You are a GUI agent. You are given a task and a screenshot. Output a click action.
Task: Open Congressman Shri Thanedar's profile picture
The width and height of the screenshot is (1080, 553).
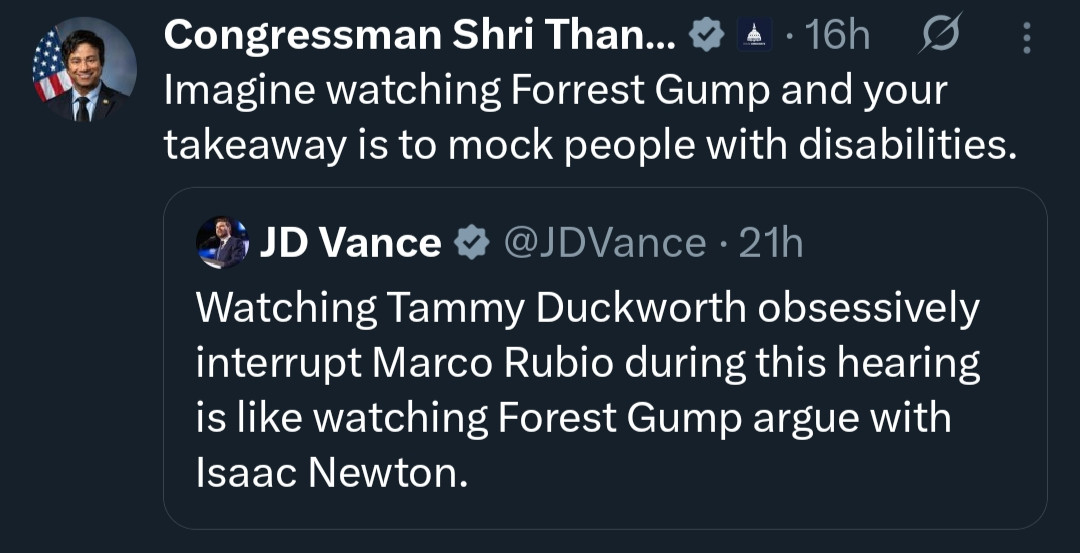tap(84, 71)
